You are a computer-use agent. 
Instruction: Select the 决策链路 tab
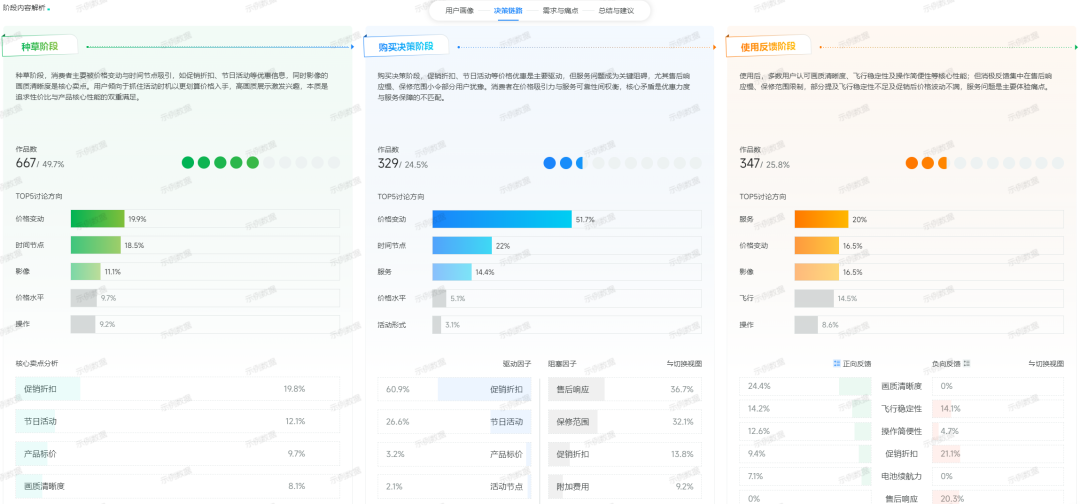coord(508,11)
